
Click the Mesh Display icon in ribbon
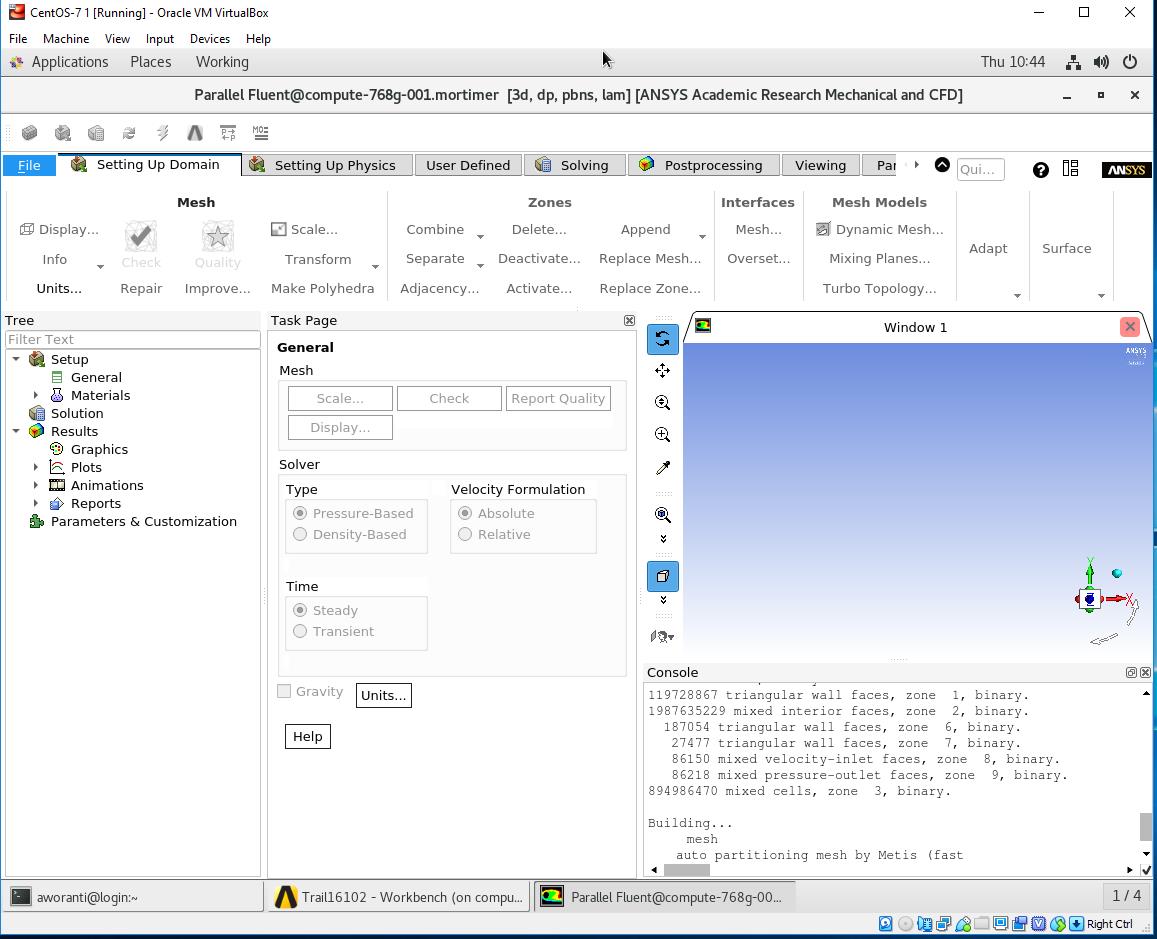pyautogui.click(x=27, y=229)
